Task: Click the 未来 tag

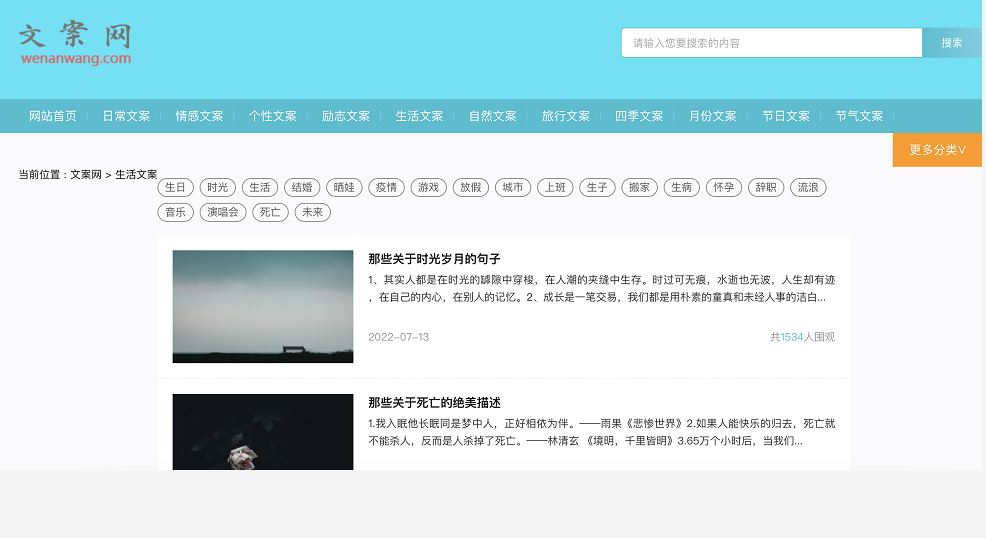Action: pyautogui.click(x=312, y=212)
